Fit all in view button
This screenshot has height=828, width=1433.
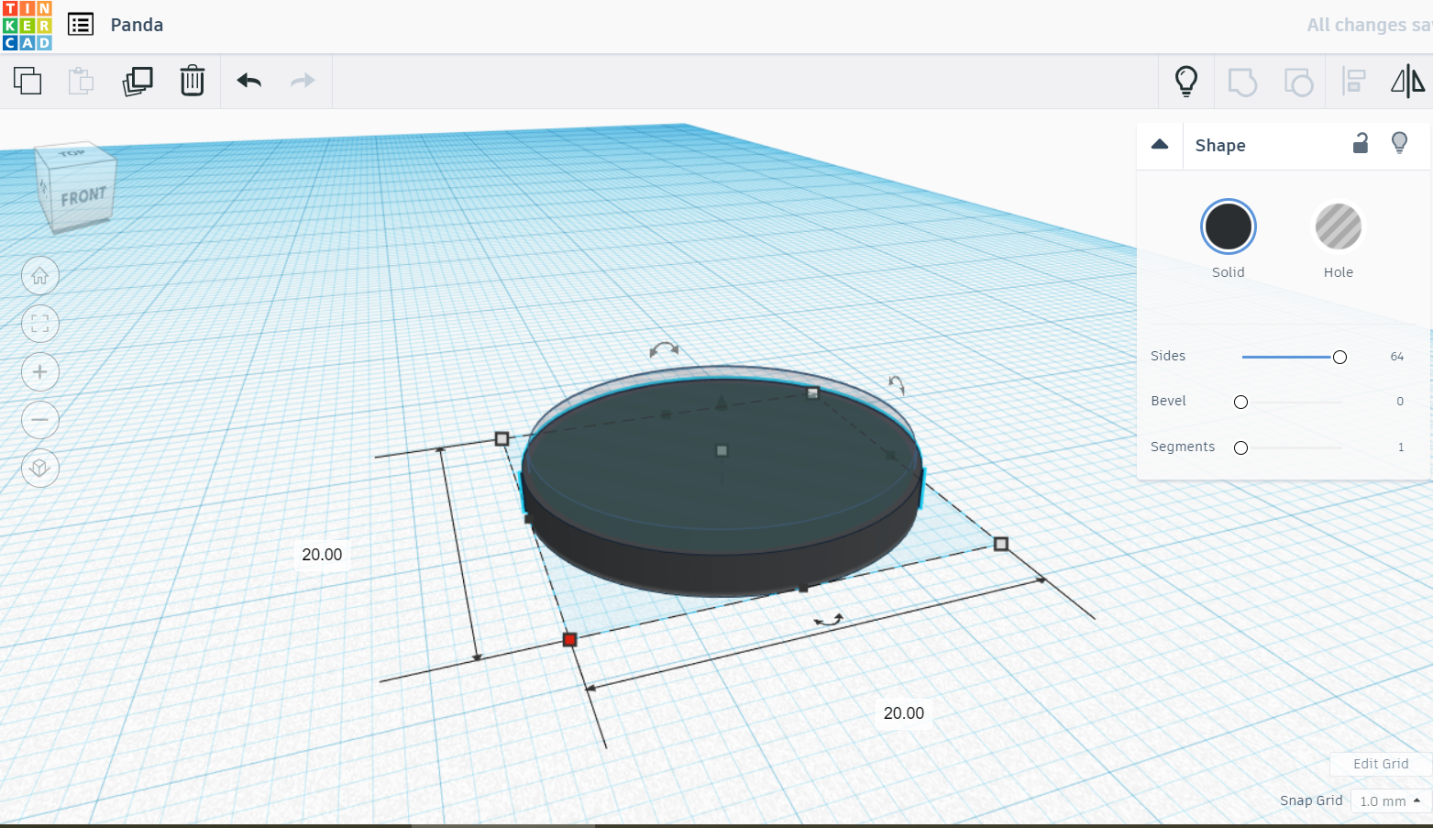coord(40,324)
